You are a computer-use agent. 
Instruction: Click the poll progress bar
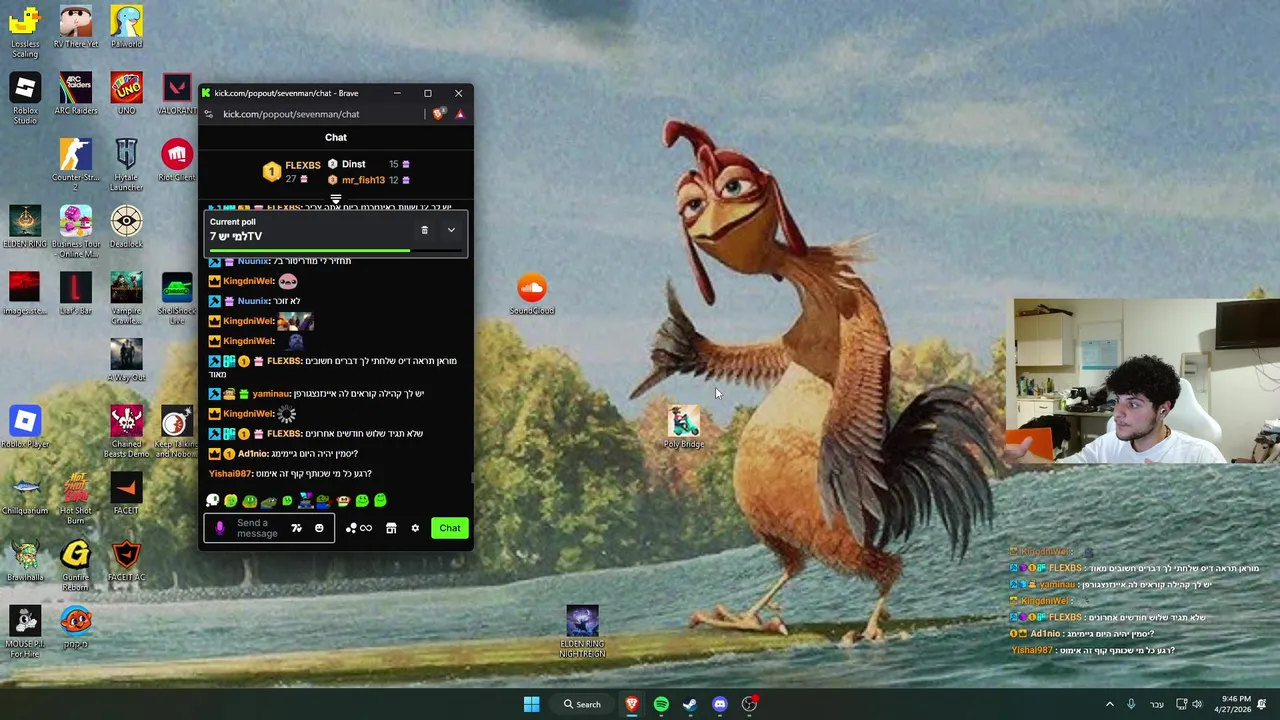point(336,250)
